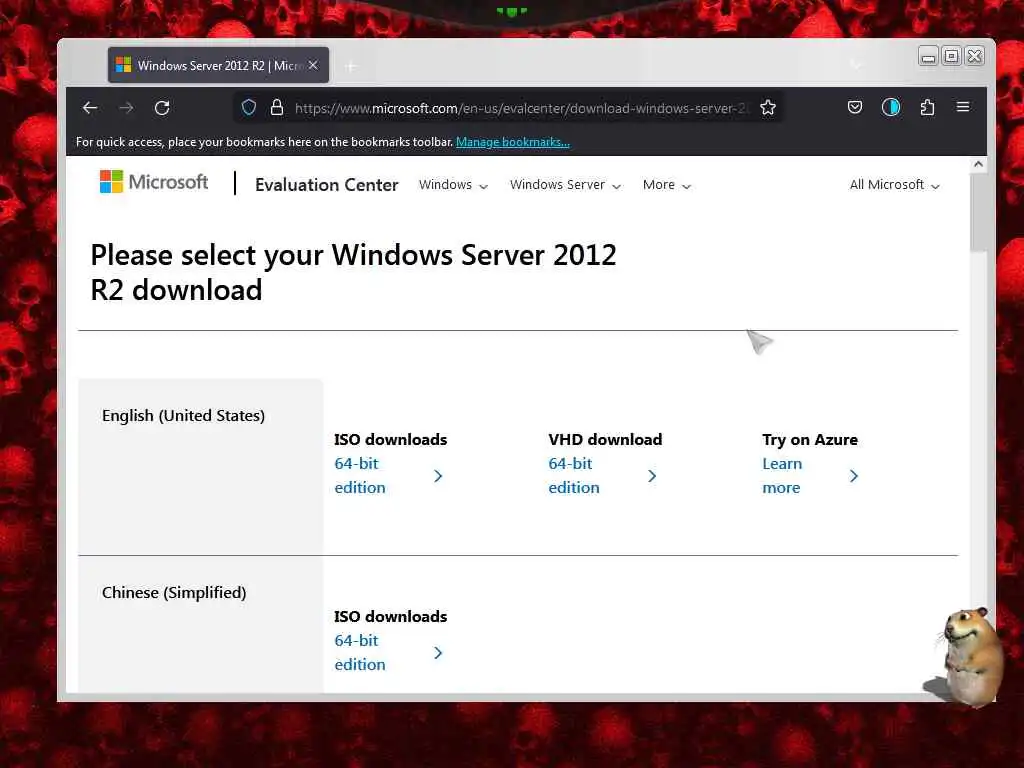Image resolution: width=1024 pixels, height=768 pixels.
Task: Open the More navigation dropdown
Action: [x=666, y=185]
